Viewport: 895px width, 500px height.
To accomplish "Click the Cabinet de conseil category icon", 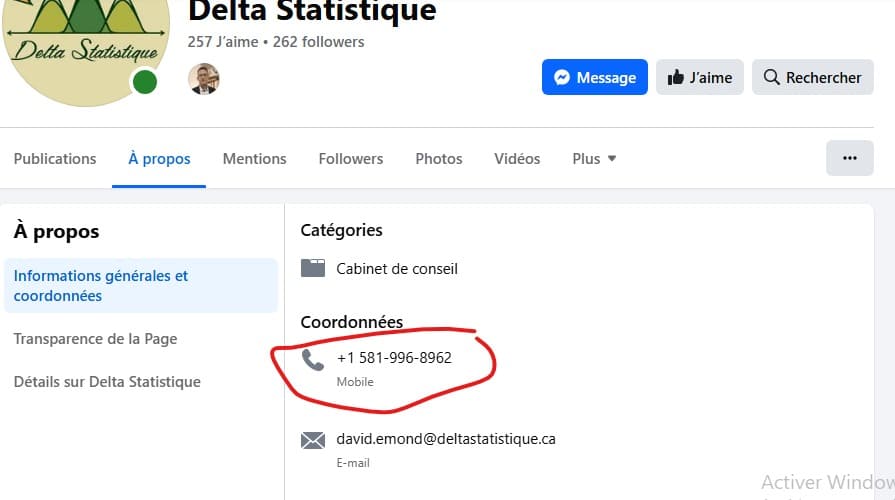I will pos(314,268).
